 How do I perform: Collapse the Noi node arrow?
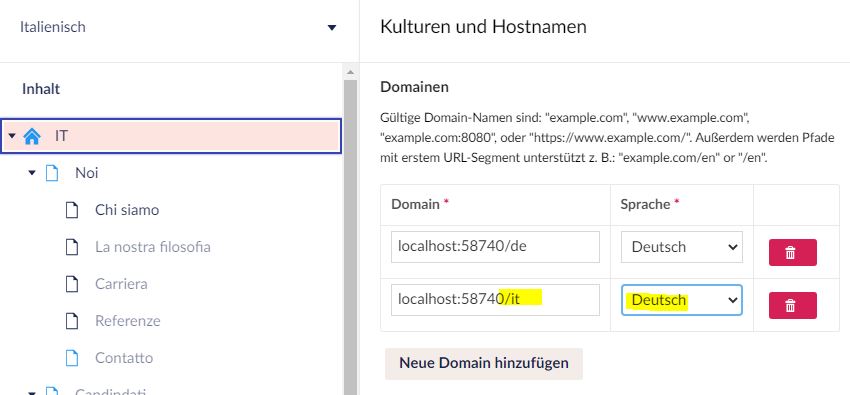(x=32, y=173)
